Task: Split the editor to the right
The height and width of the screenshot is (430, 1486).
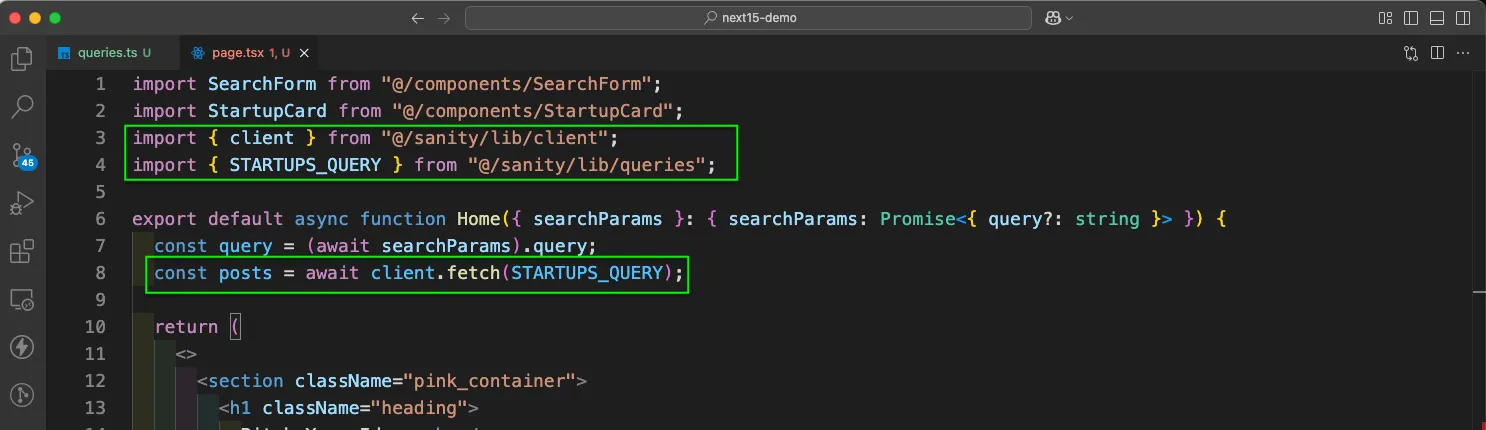Action: [1437, 53]
